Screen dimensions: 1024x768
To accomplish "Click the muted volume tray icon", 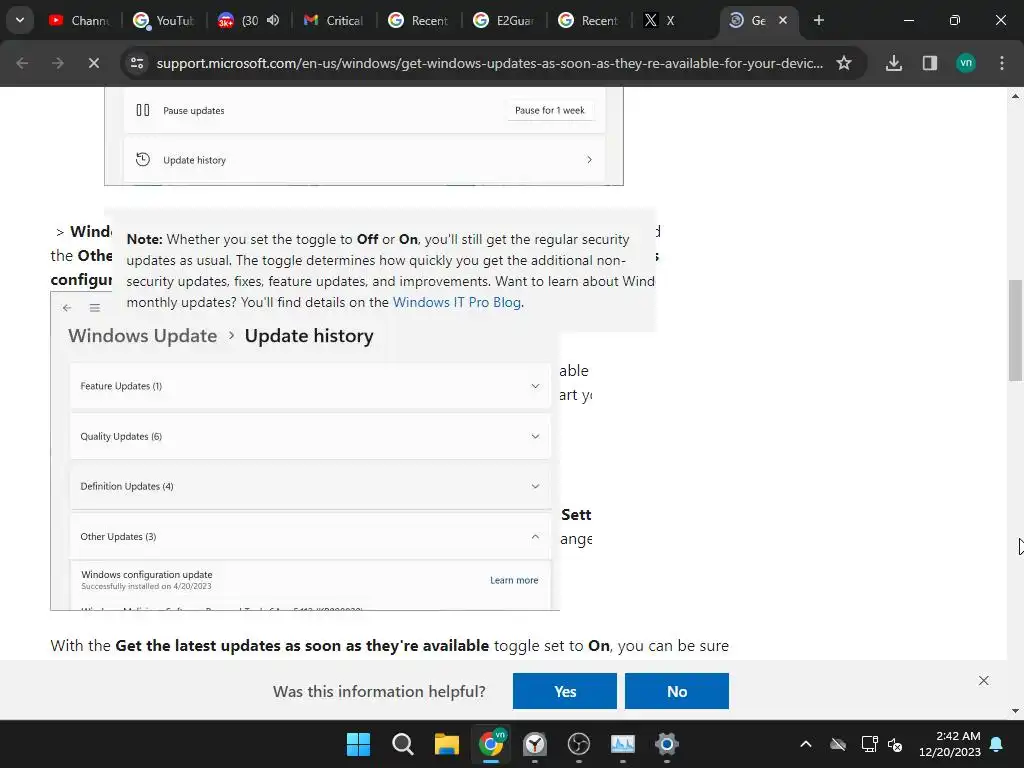I will pos(895,744).
